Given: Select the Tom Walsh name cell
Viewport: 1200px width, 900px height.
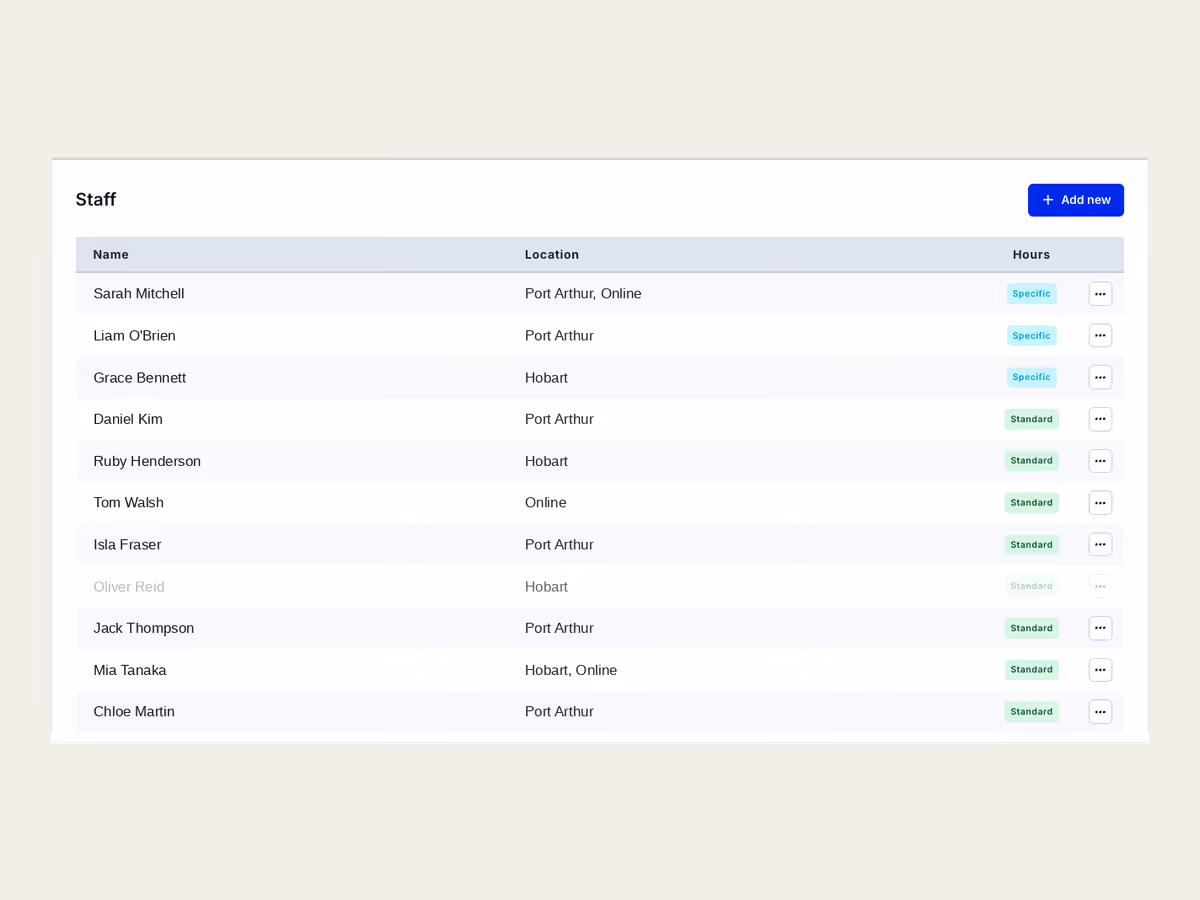Looking at the screenshot, I should (x=128, y=503).
